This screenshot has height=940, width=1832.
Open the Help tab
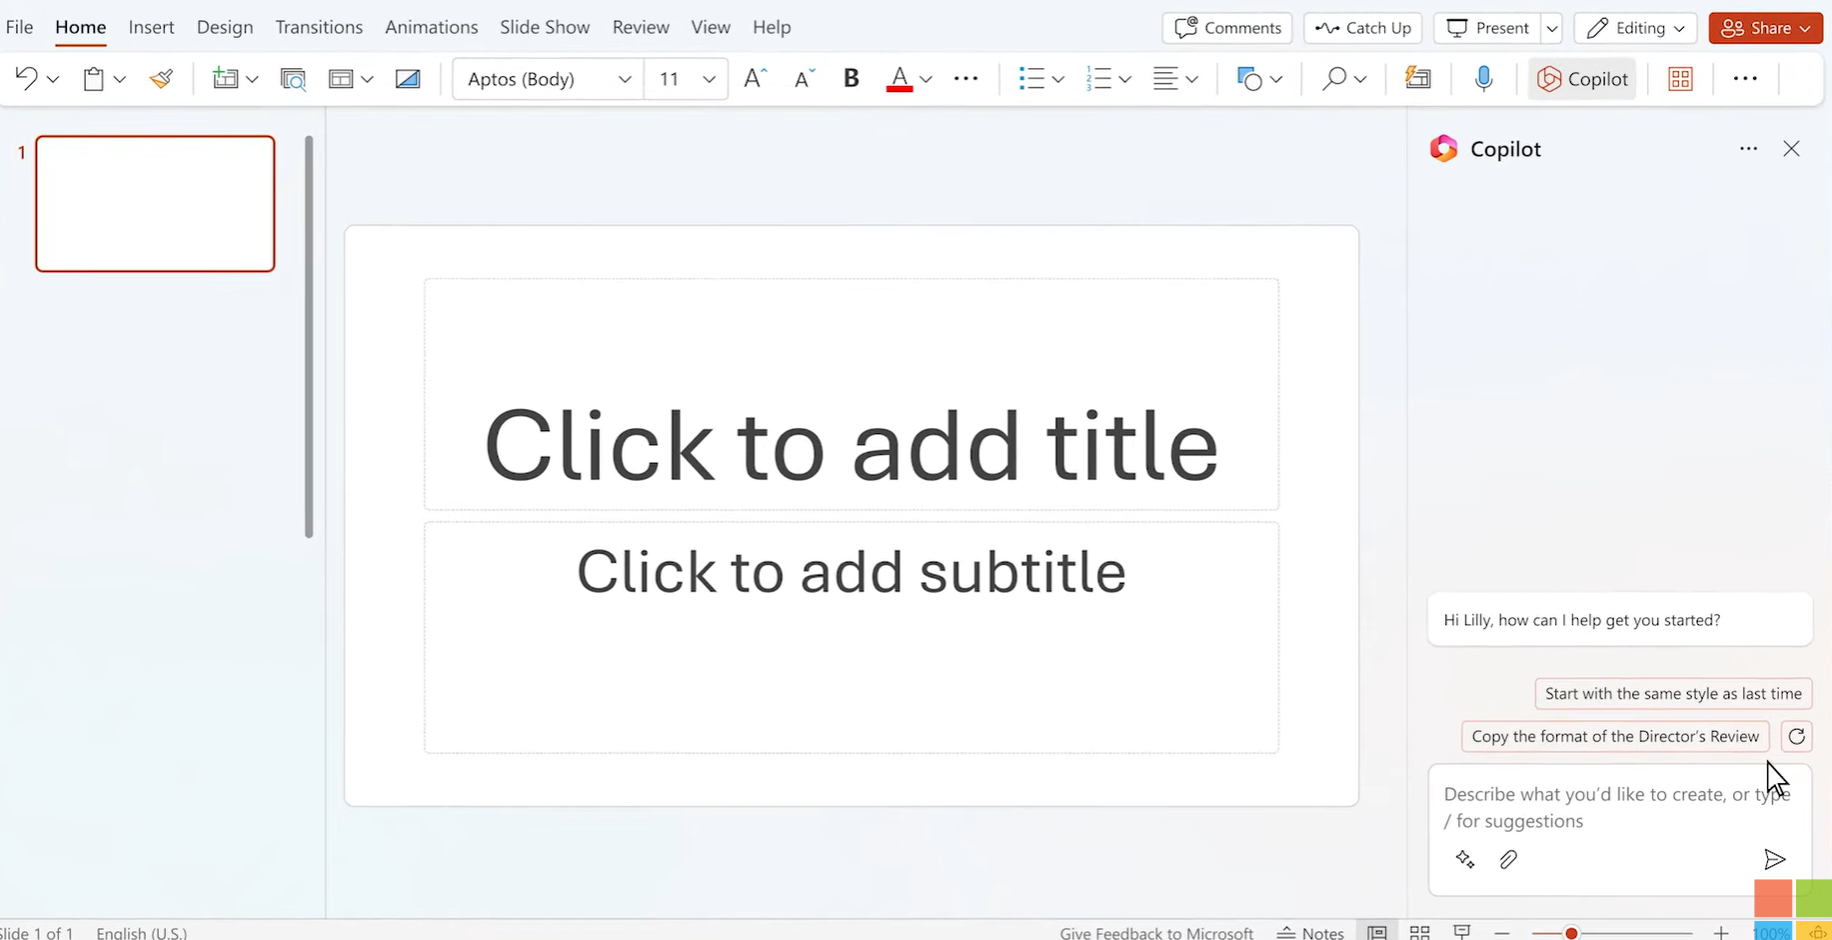[x=771, y=27]
